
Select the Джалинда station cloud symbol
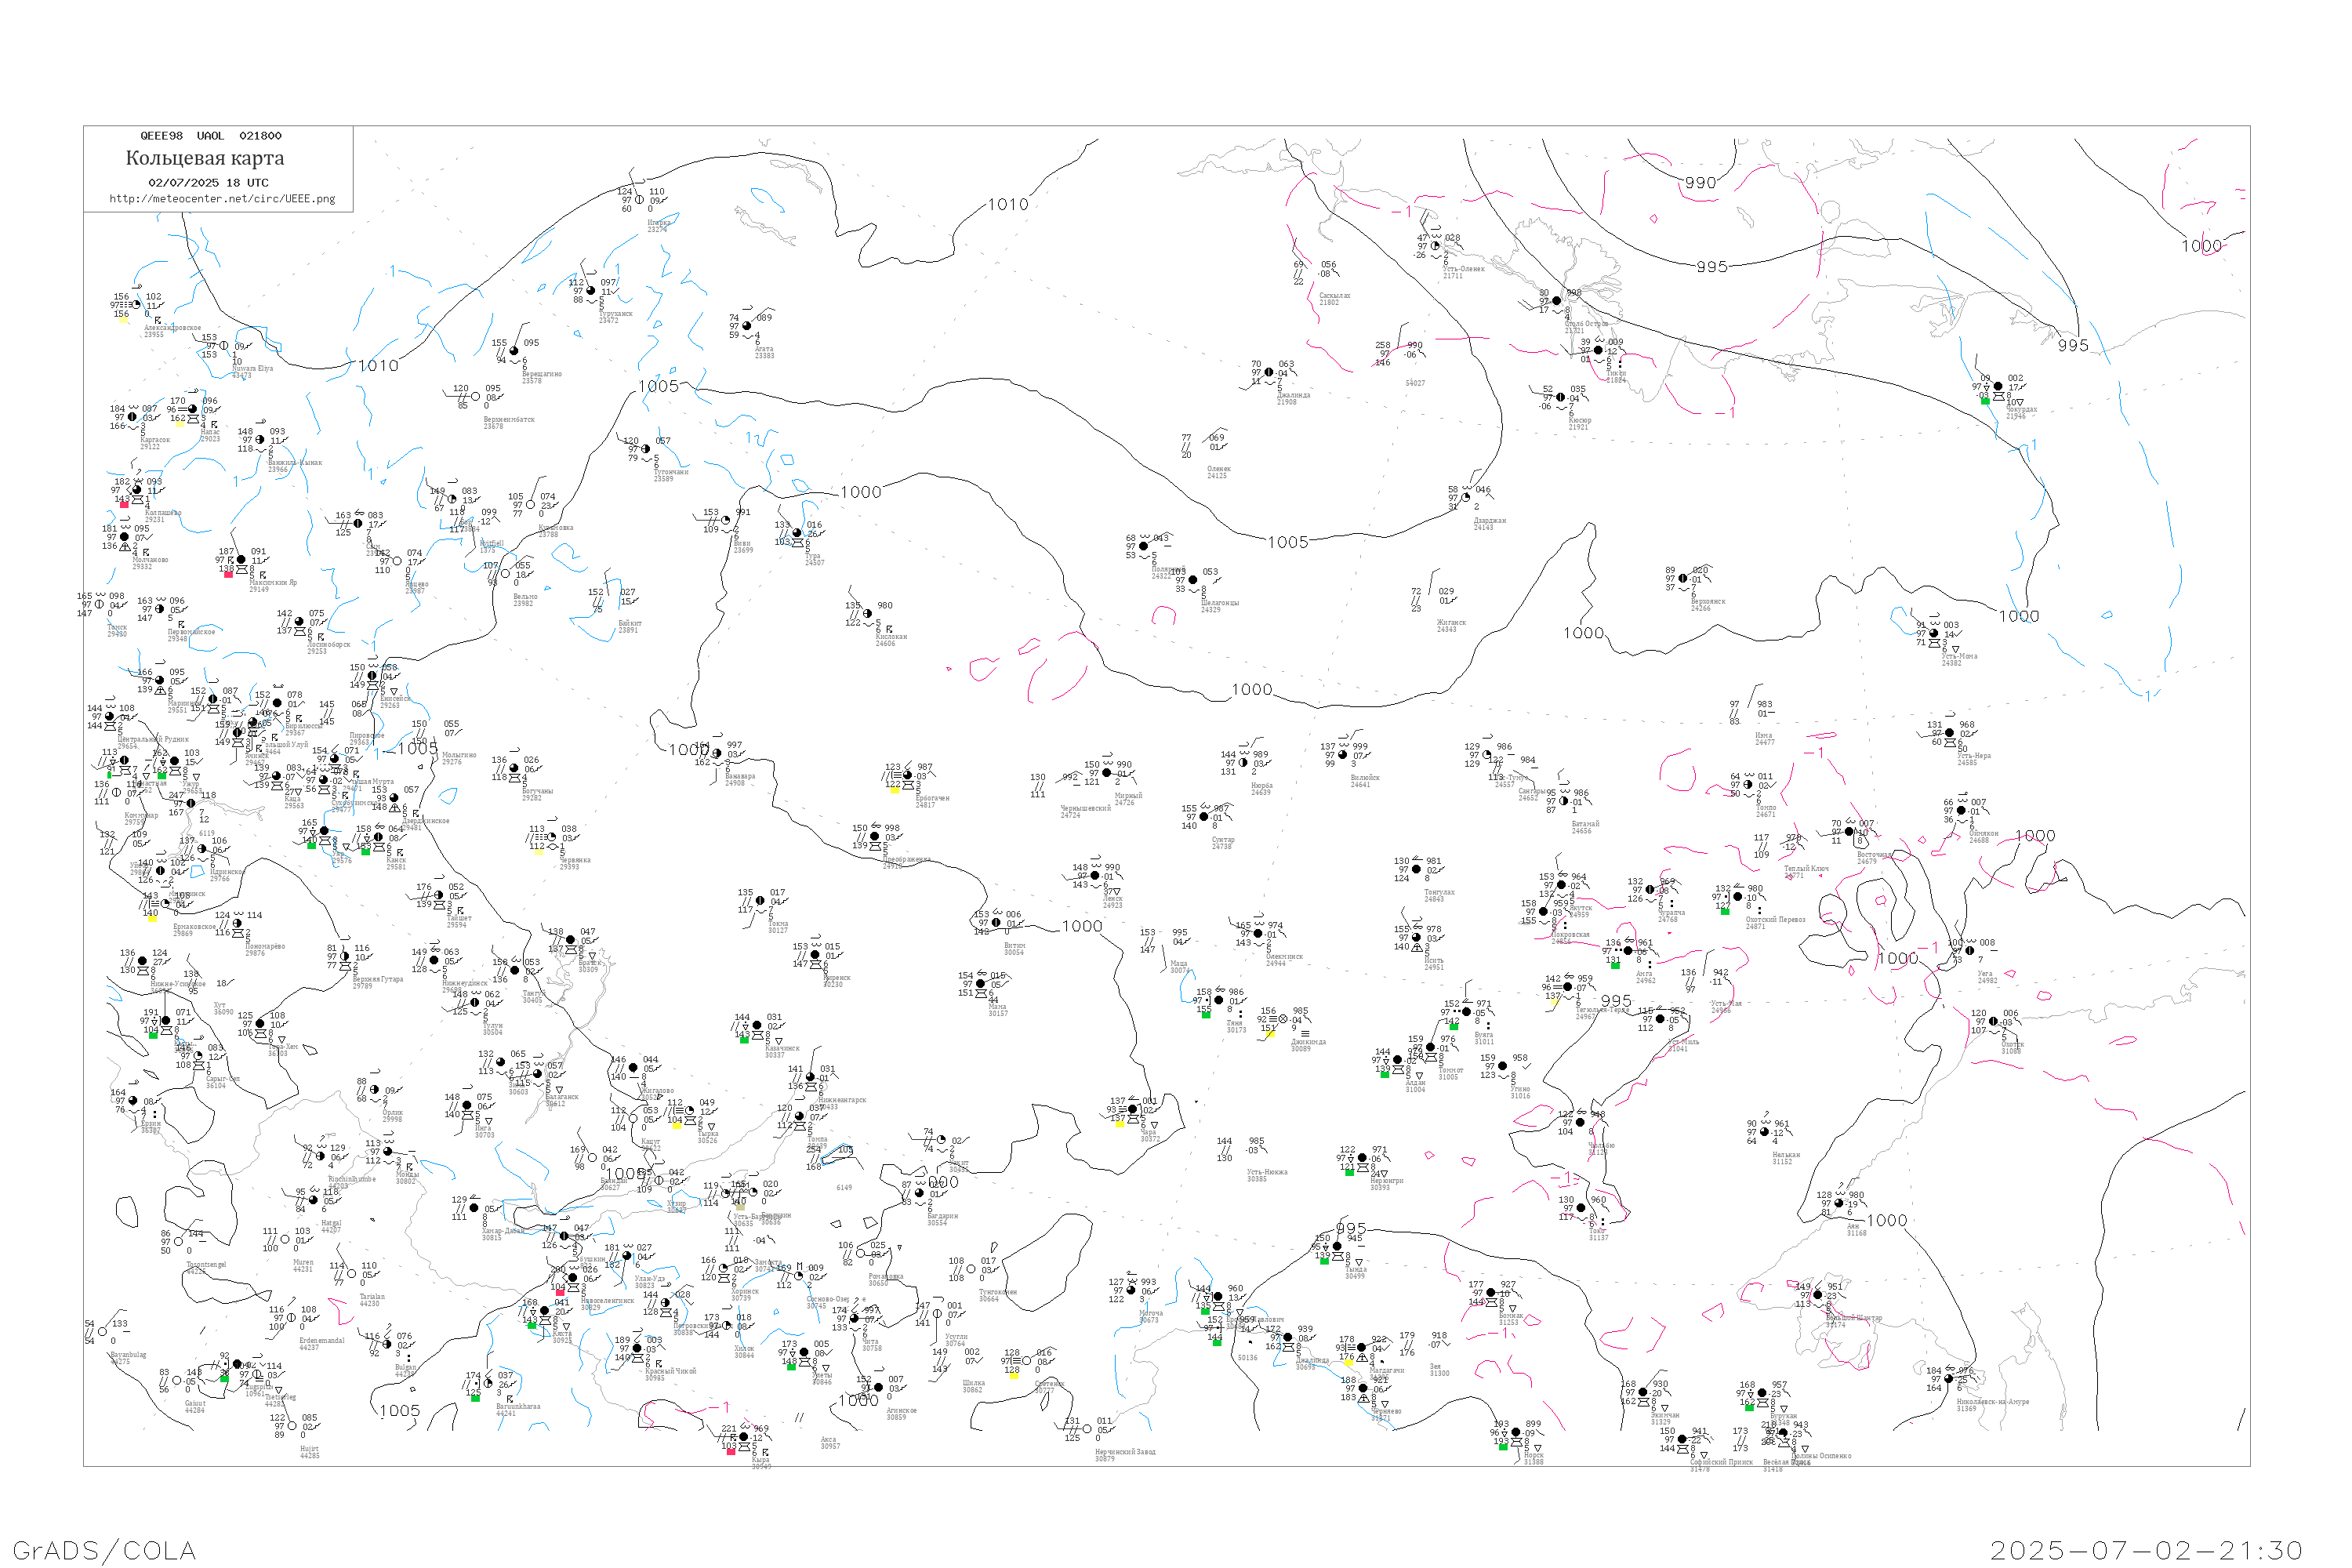tap(1269, 372)
